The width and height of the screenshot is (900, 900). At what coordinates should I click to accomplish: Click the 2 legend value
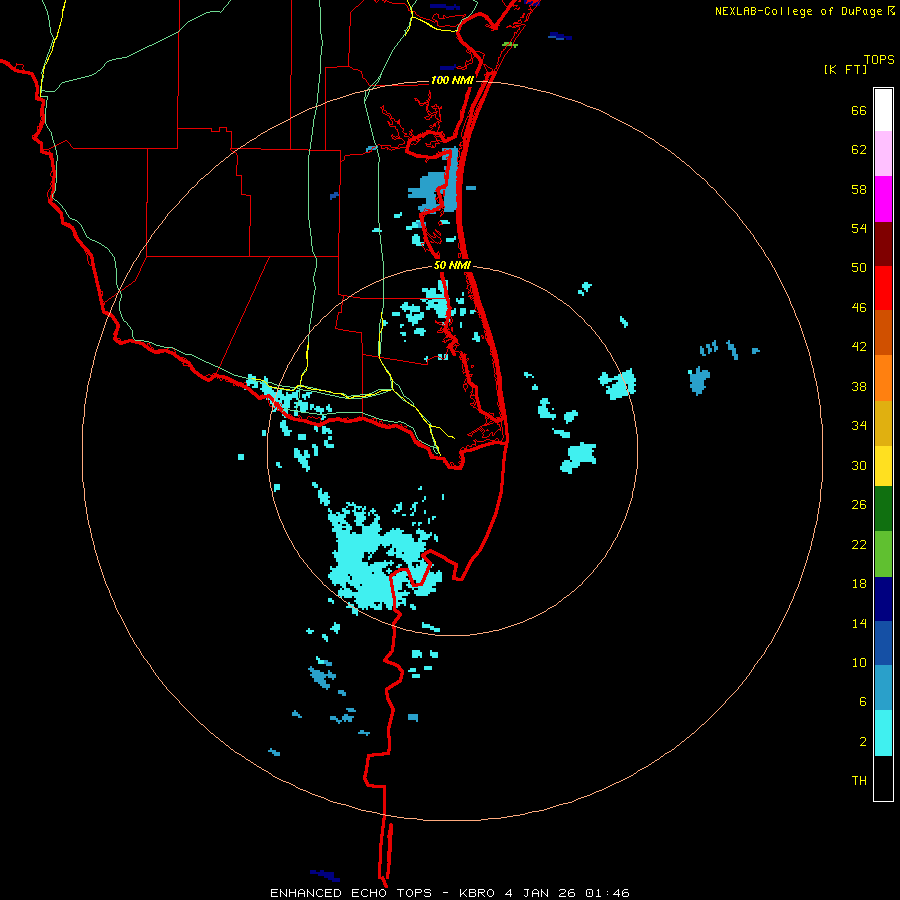[x=863, y=742]
